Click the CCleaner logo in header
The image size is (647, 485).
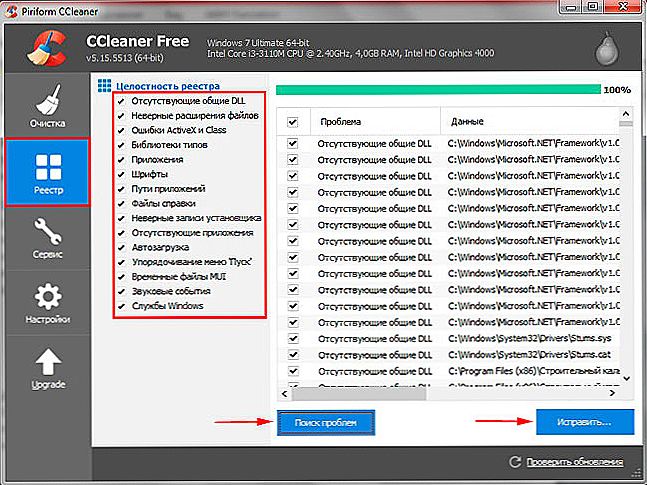coord(46,47)
